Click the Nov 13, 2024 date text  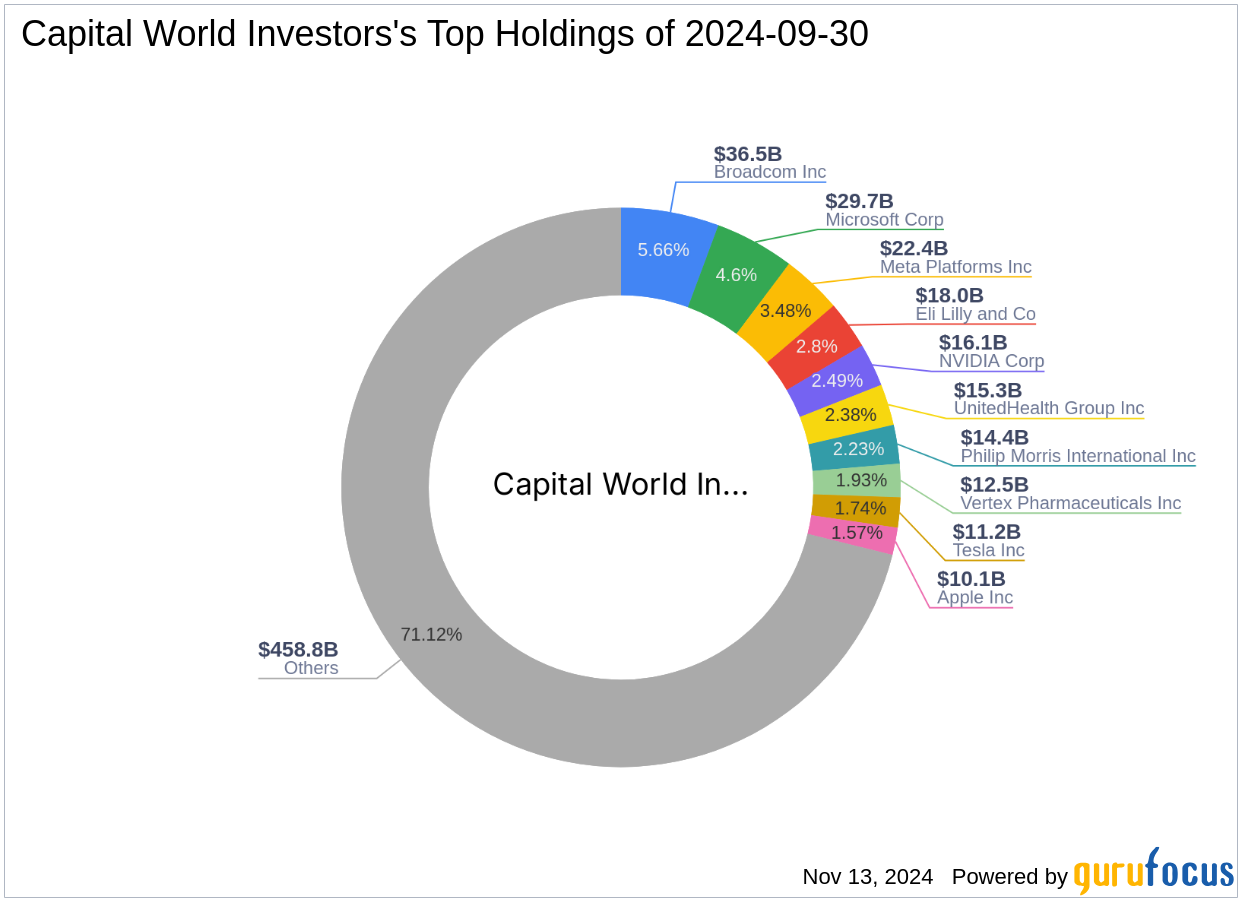click(867, 877)
